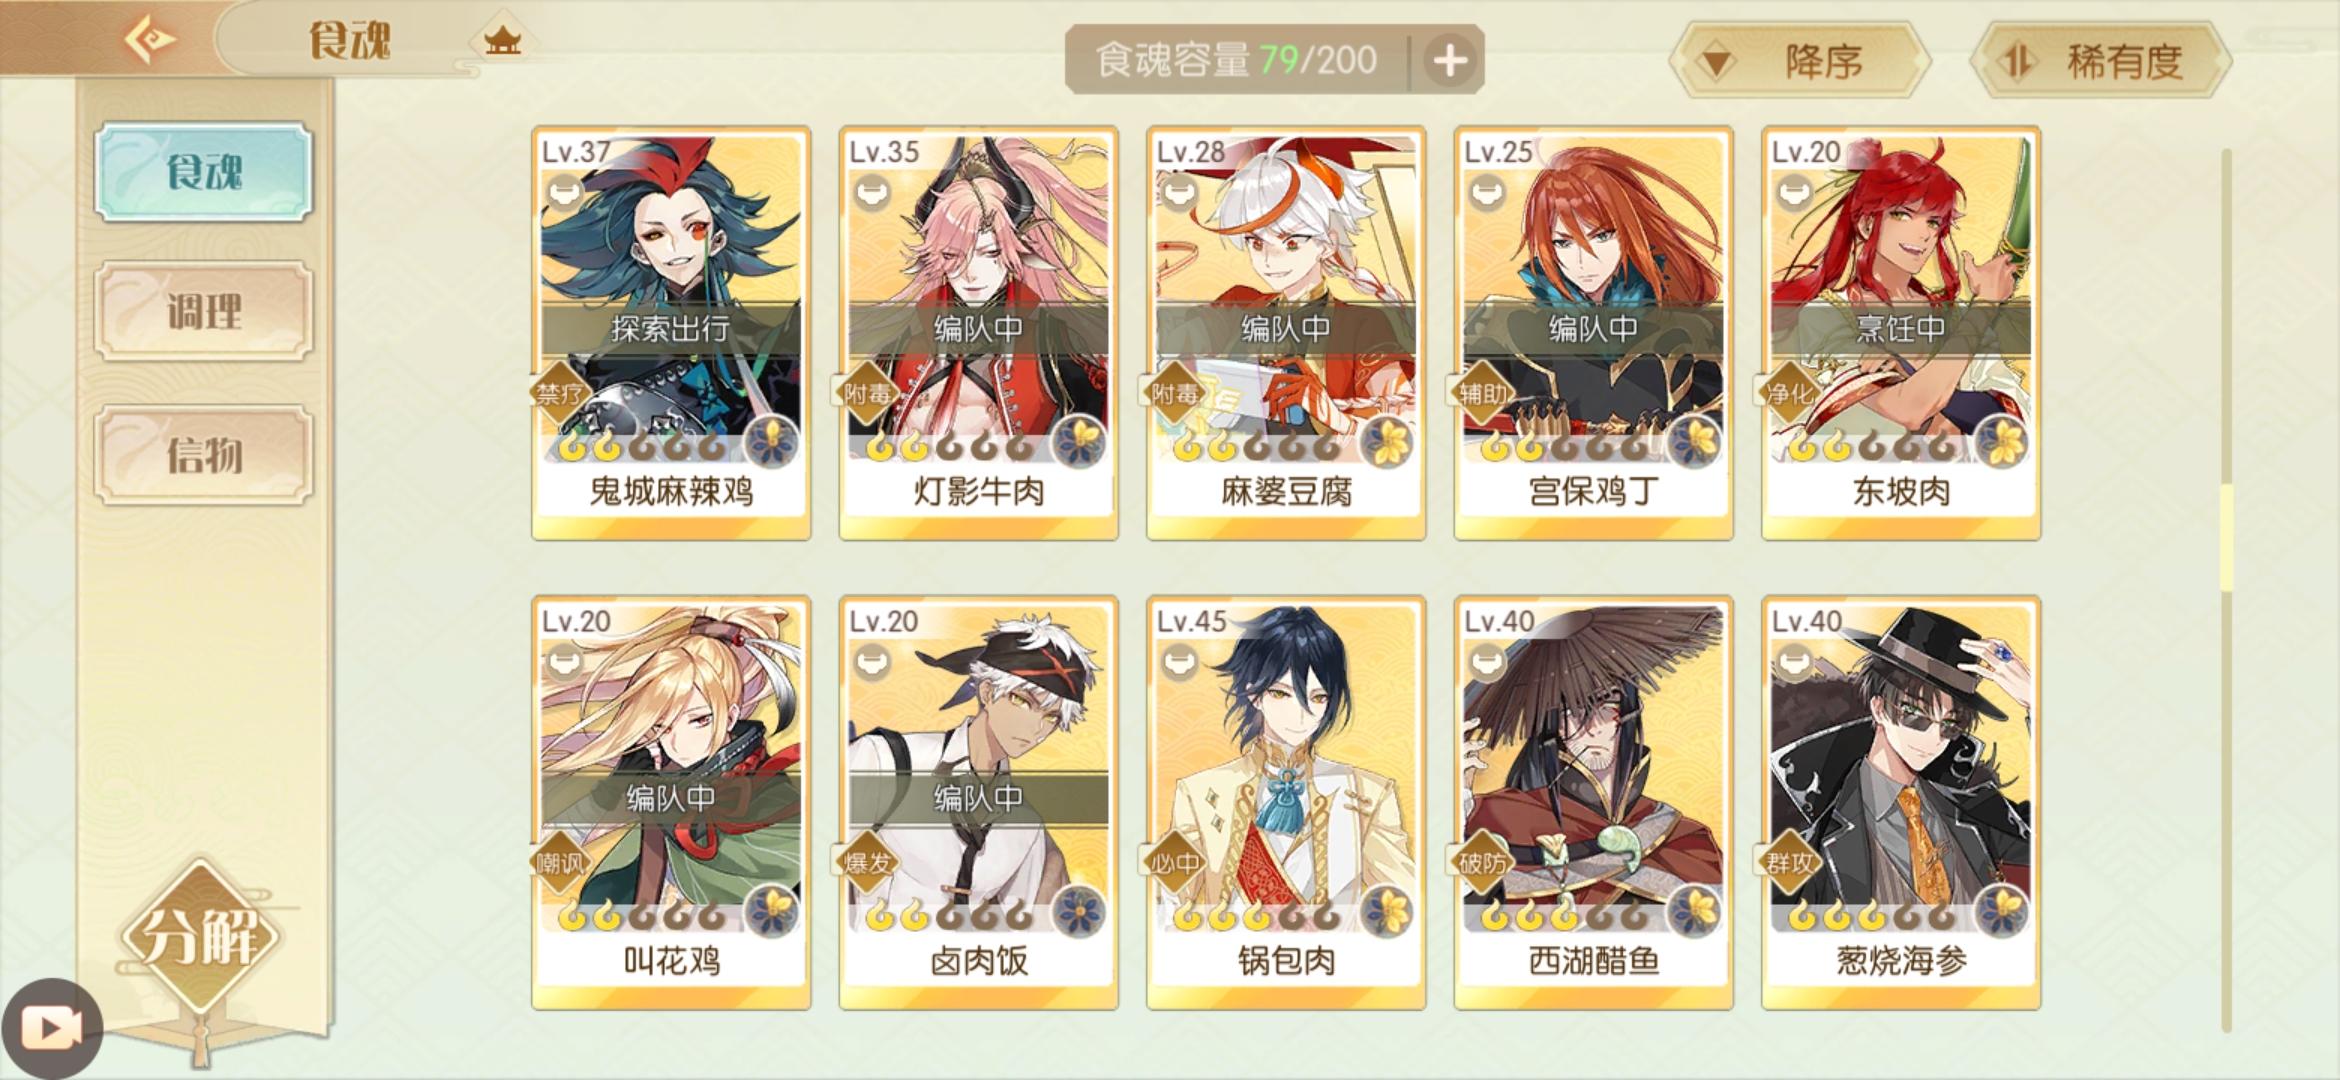Click the 群攻 tag on 葱烧海参
Screen dimensions: 2340x1080
[x=1789, y=862]
